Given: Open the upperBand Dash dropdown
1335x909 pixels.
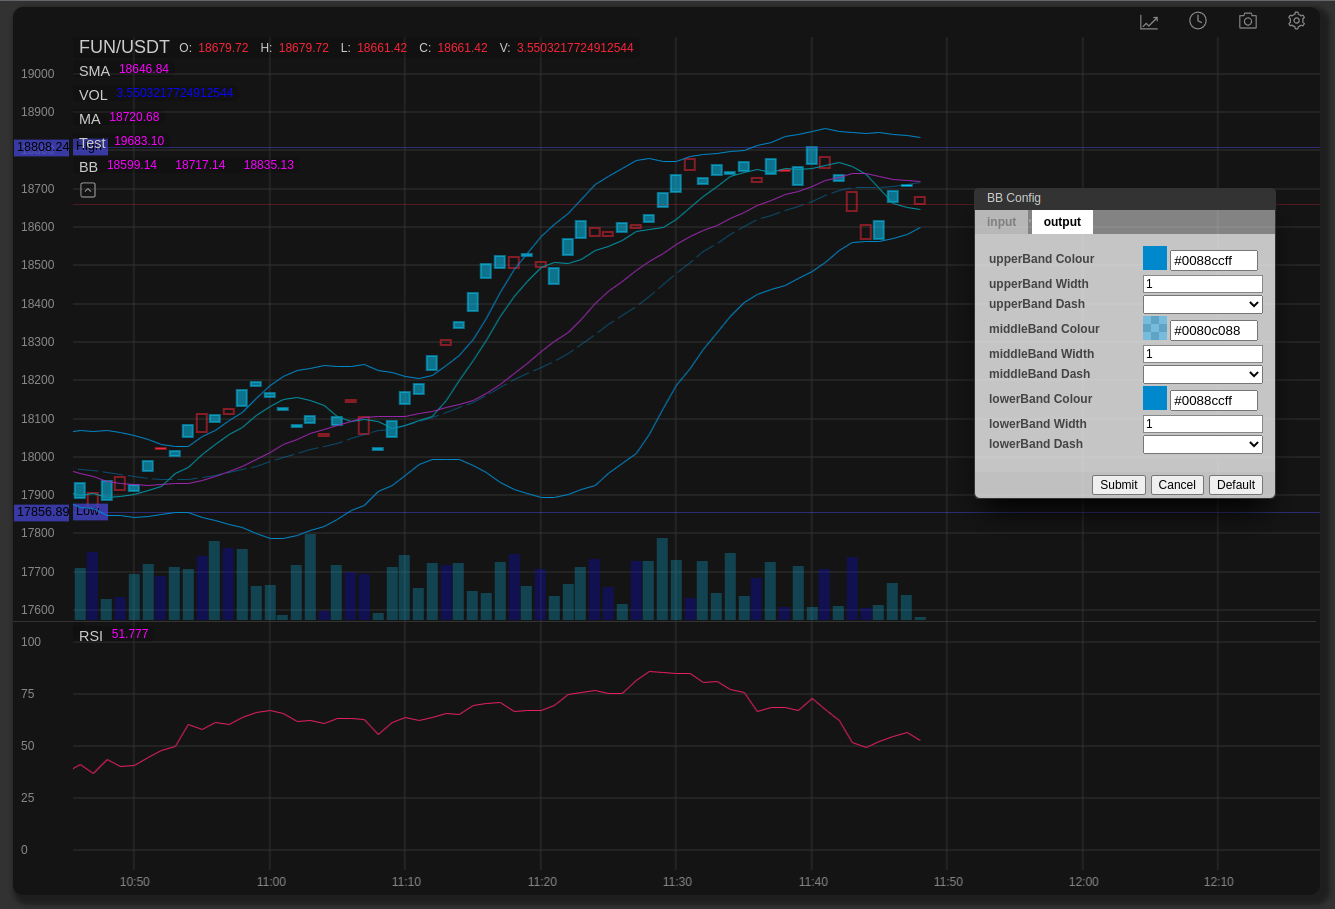Looking at the screenshot, I should pos(1203,304).
